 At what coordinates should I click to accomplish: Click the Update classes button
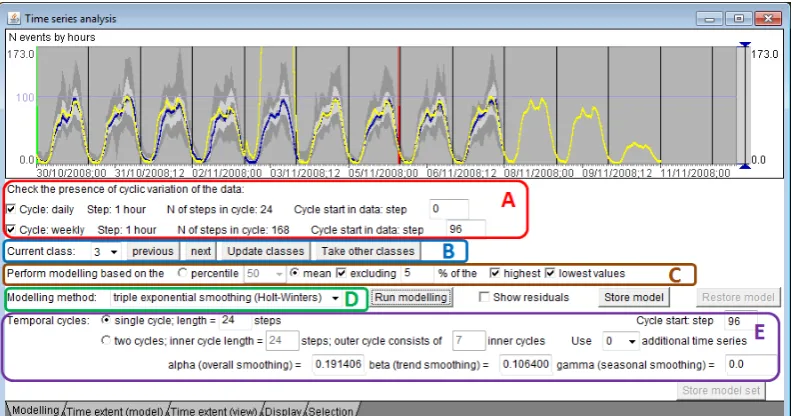[x=265, y=251]
